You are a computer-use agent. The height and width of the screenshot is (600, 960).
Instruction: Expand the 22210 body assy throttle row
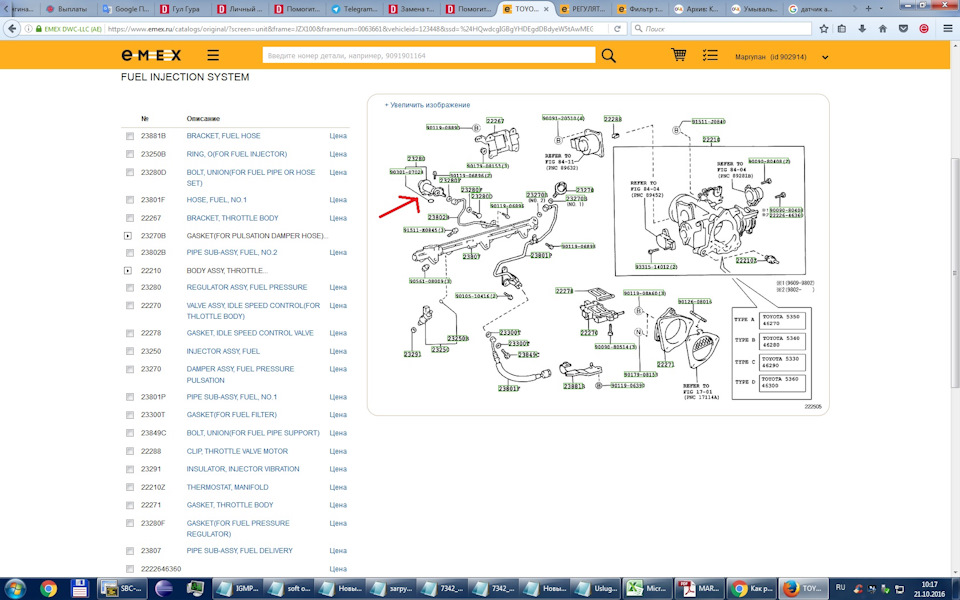[127, 271]
